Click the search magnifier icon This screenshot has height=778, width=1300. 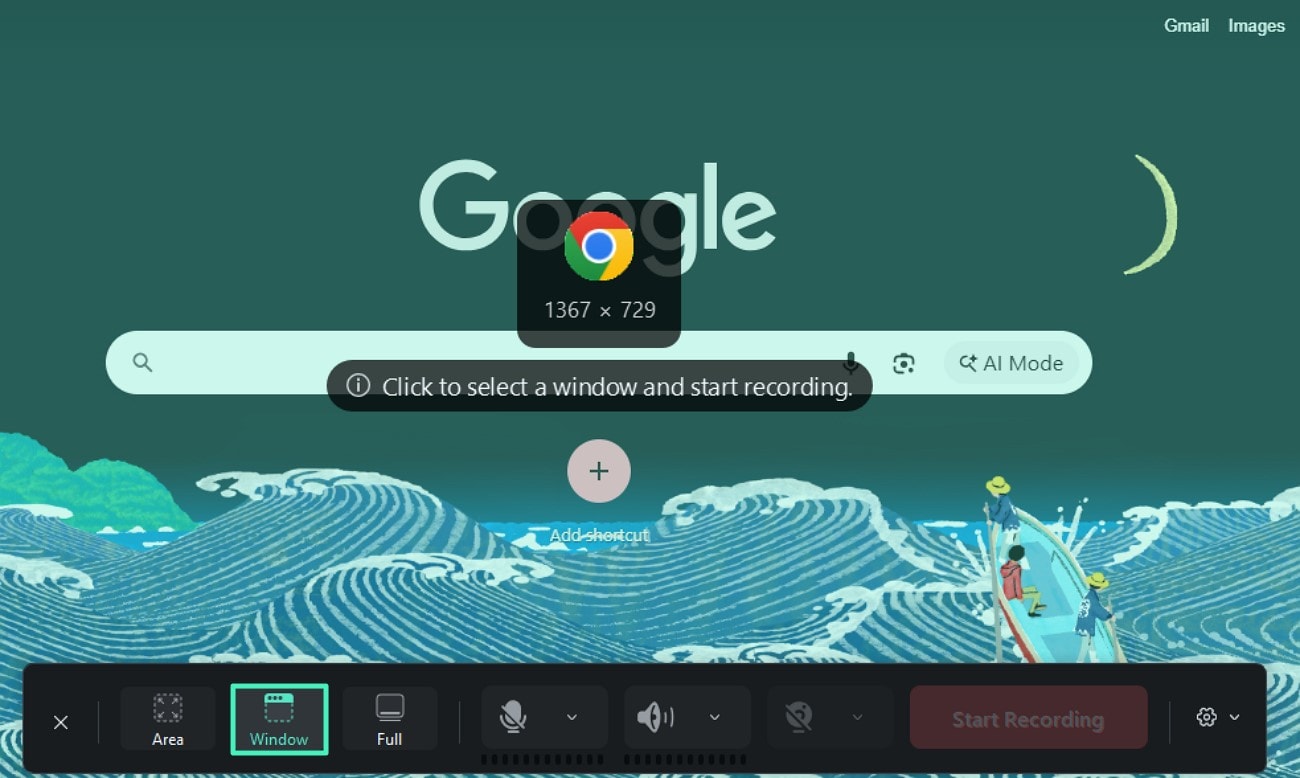coord(143,362)
